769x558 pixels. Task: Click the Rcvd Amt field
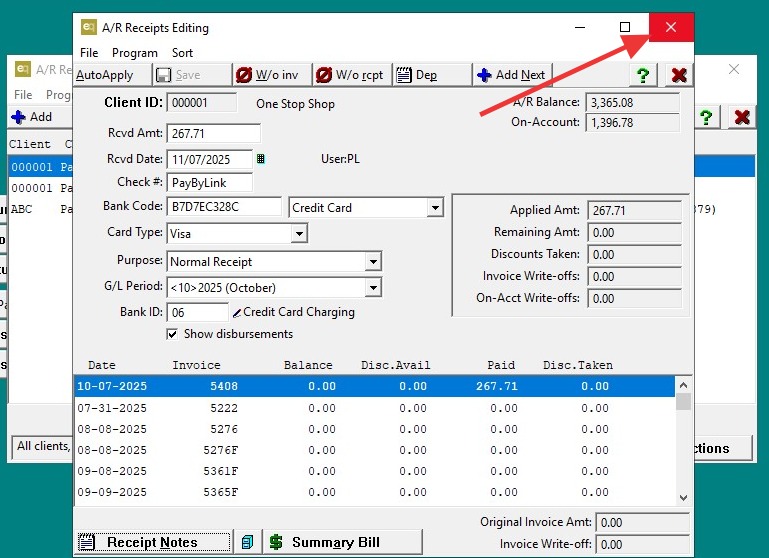tap(213, 133)
